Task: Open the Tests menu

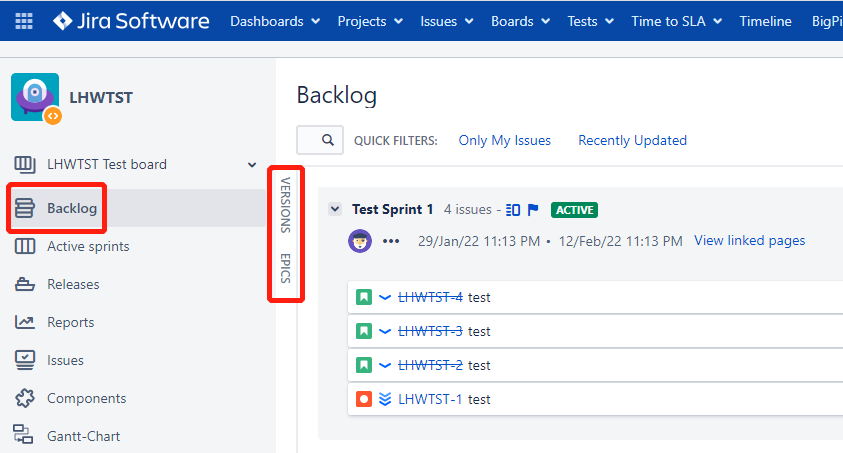Action: tap(590, 21)
